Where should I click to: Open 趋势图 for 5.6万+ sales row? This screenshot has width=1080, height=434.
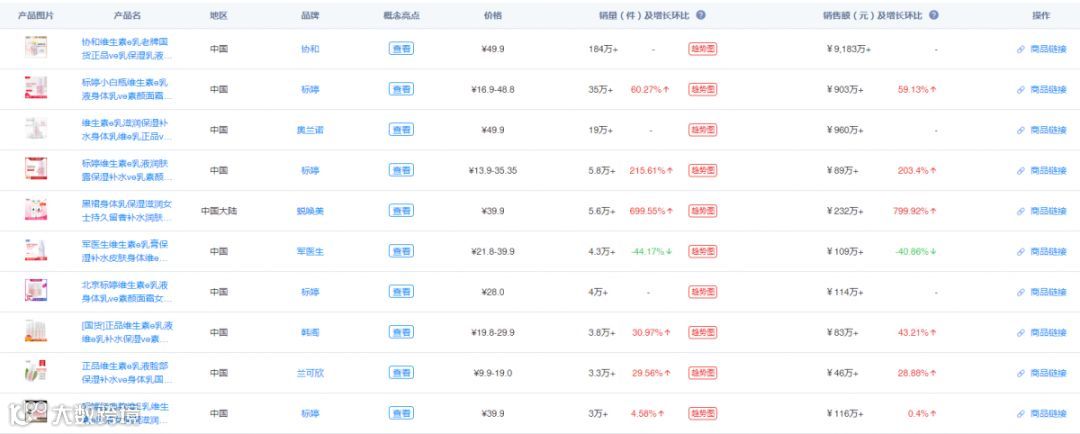[x=703, y=211]
